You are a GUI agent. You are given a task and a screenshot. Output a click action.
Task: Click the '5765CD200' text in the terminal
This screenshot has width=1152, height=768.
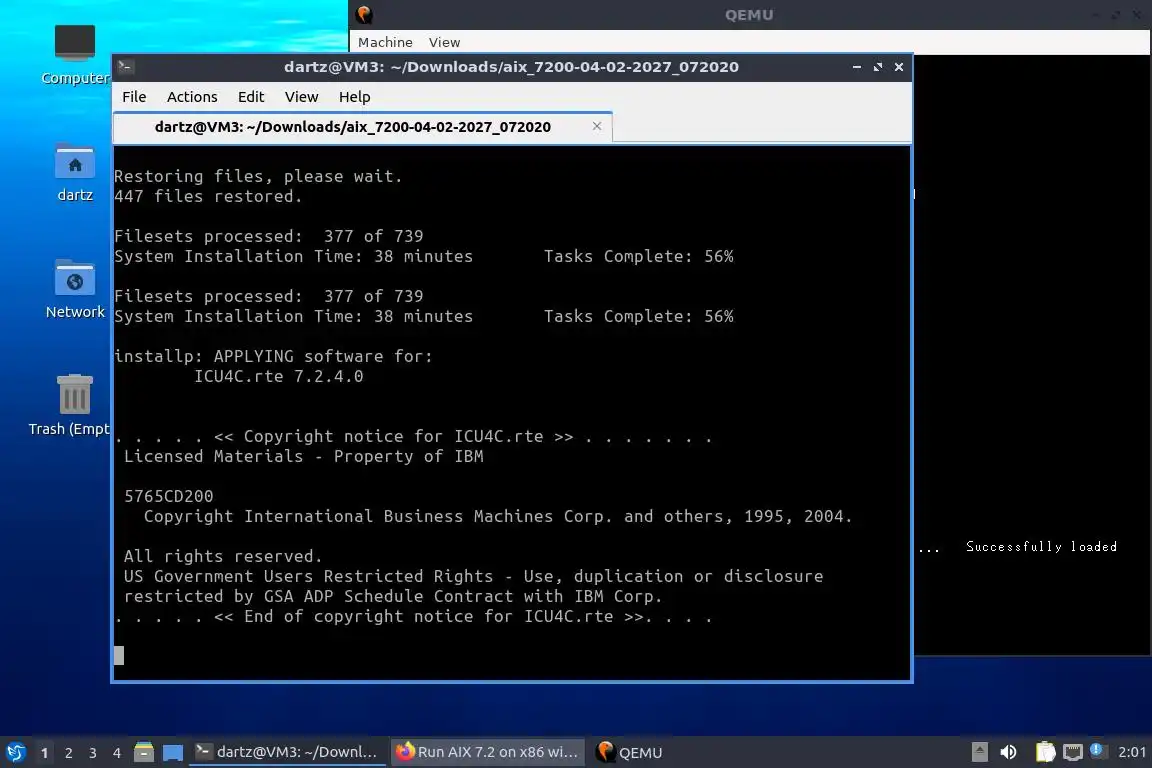tap(168, 496)
